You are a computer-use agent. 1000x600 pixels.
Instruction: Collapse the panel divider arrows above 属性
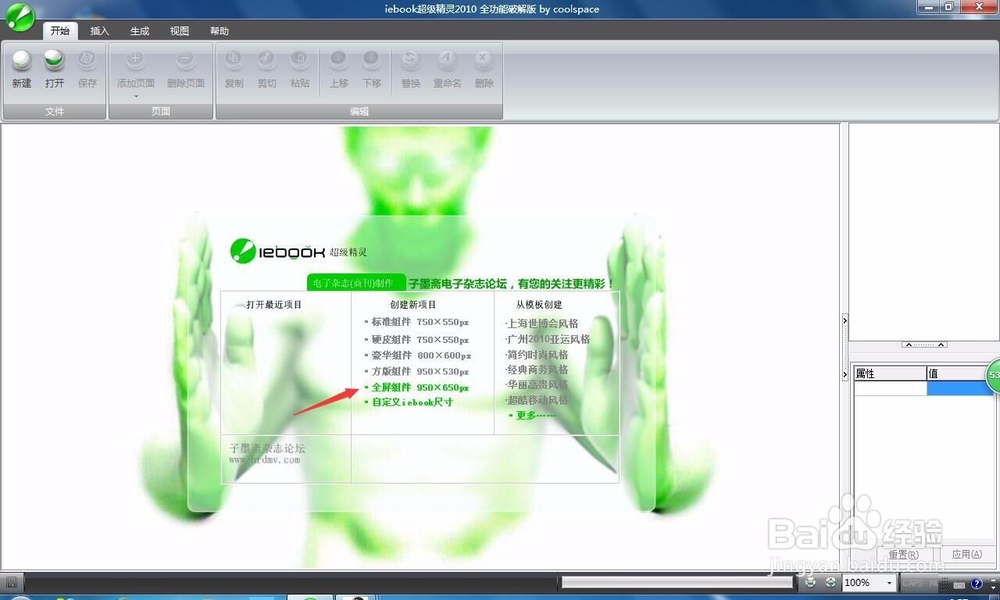tap(924, 344)
